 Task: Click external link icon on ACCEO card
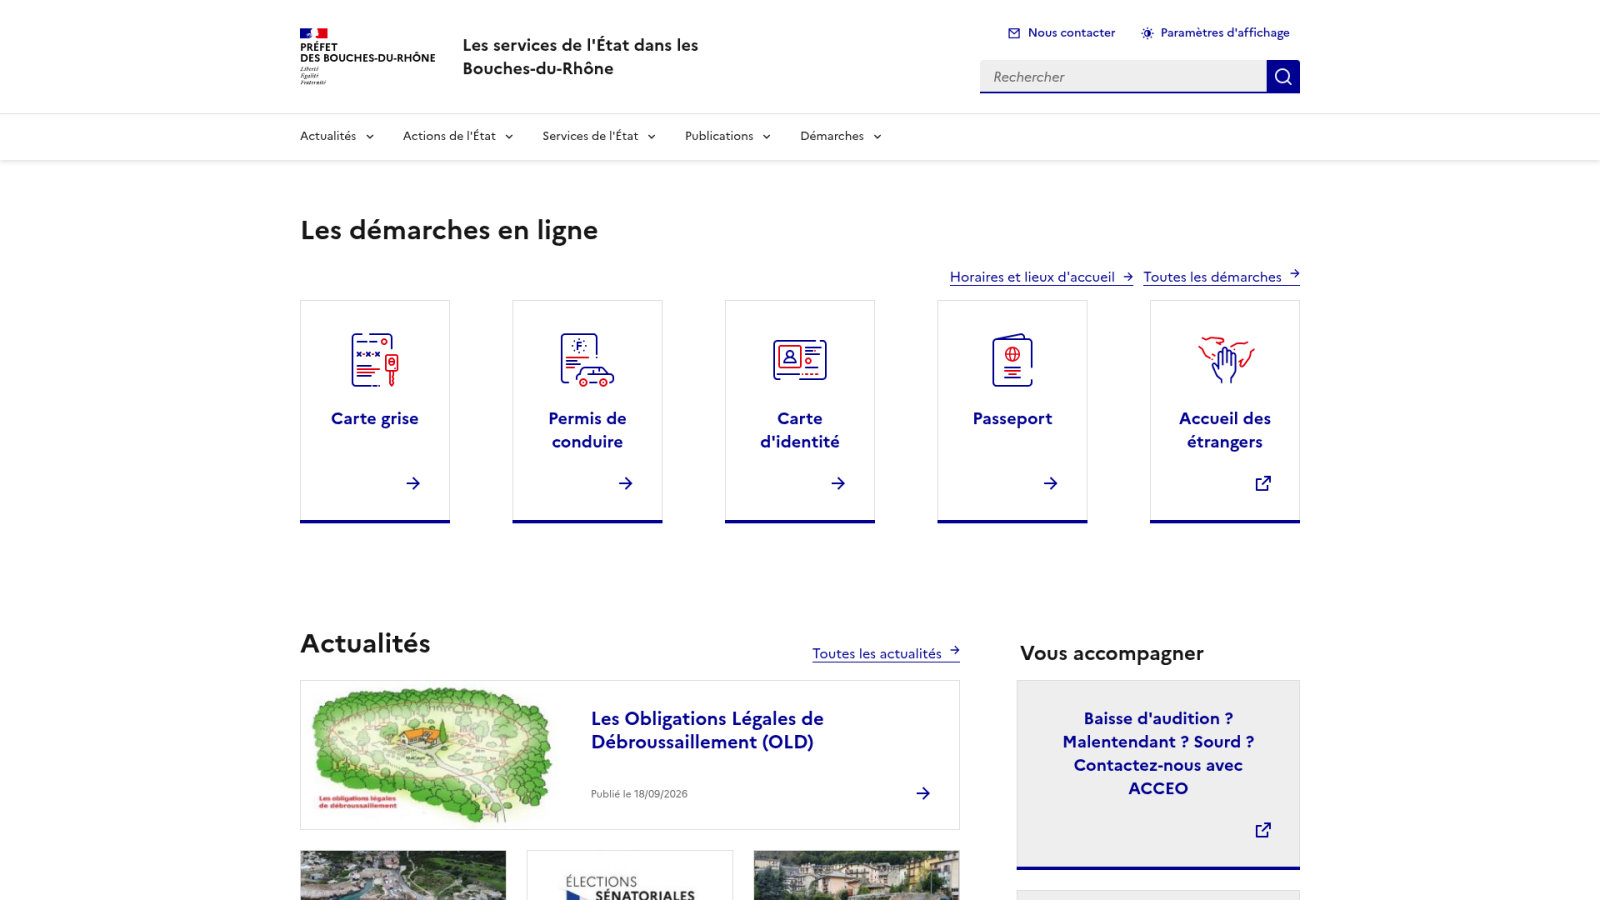click(1263, 830)
